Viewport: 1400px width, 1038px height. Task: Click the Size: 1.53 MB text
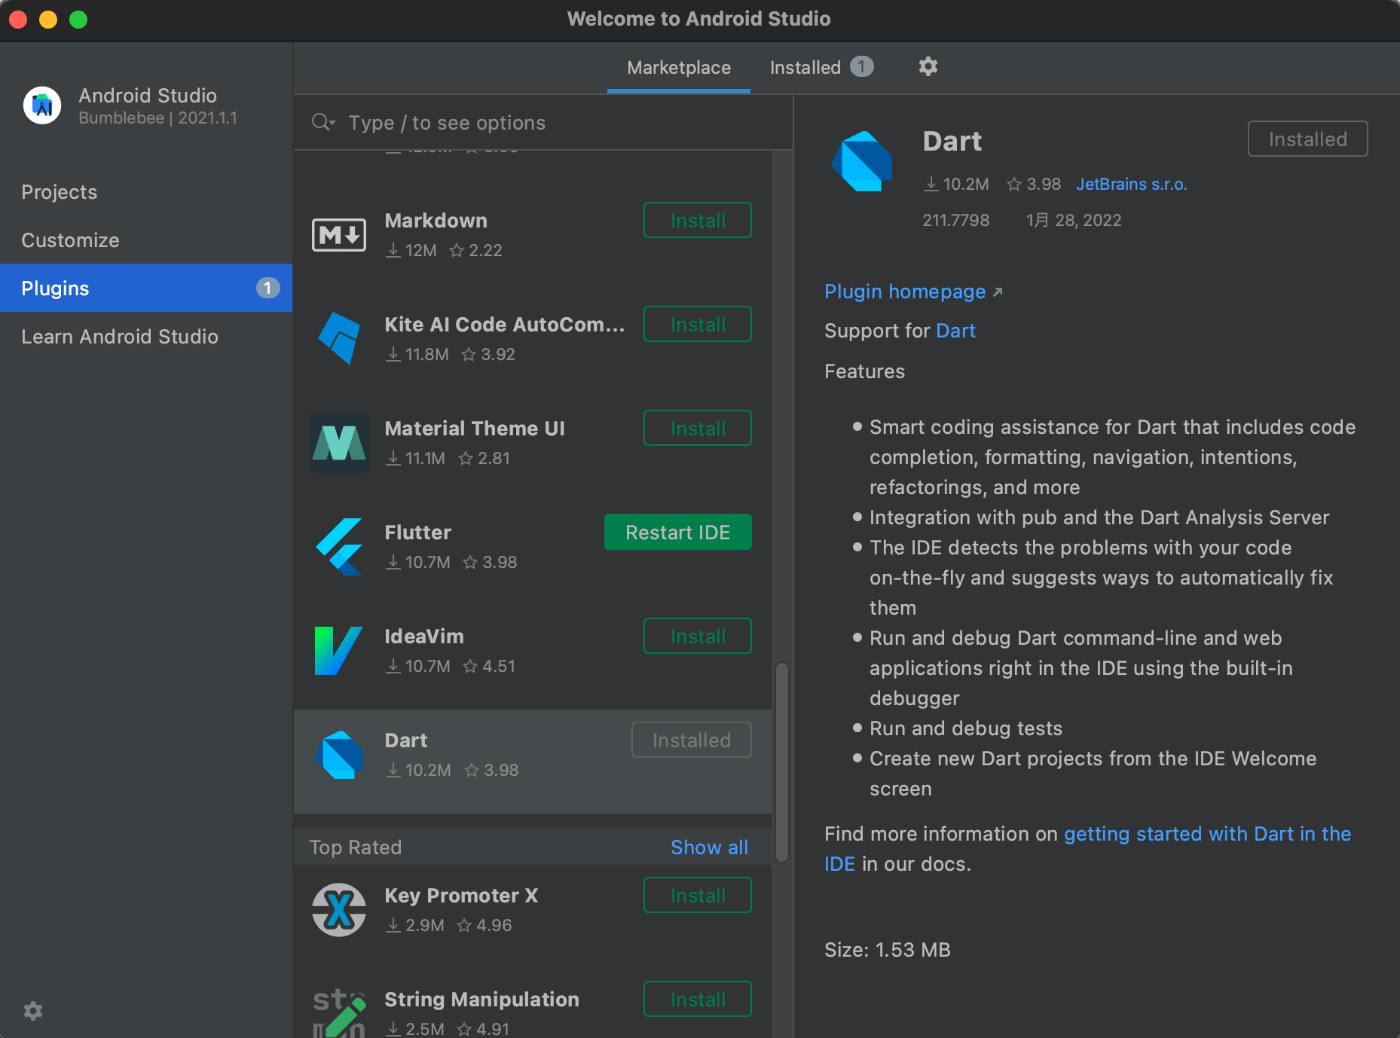pyautogui.click(x=887, y=950)
